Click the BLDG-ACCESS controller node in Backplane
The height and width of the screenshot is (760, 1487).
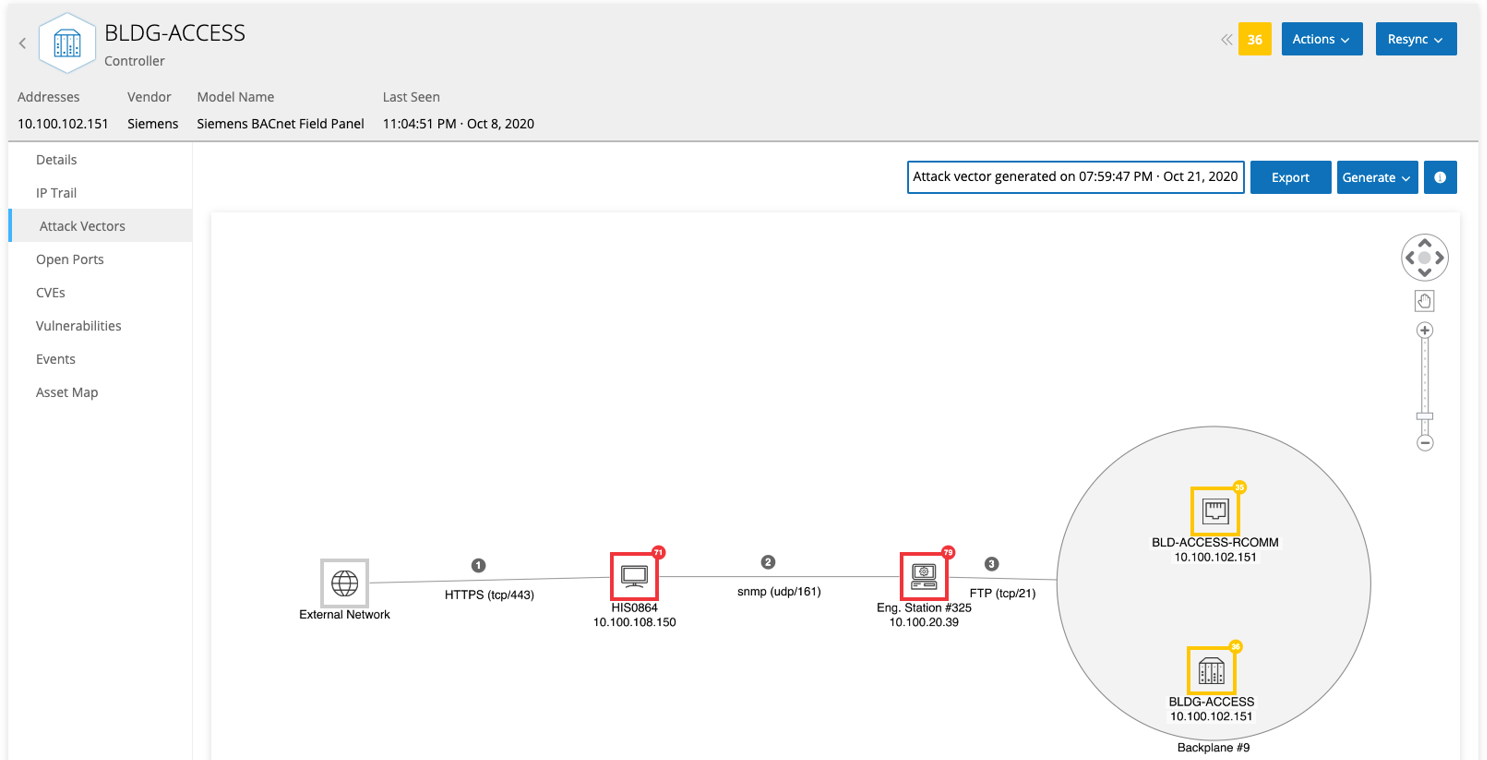(x=1211, y=671)
